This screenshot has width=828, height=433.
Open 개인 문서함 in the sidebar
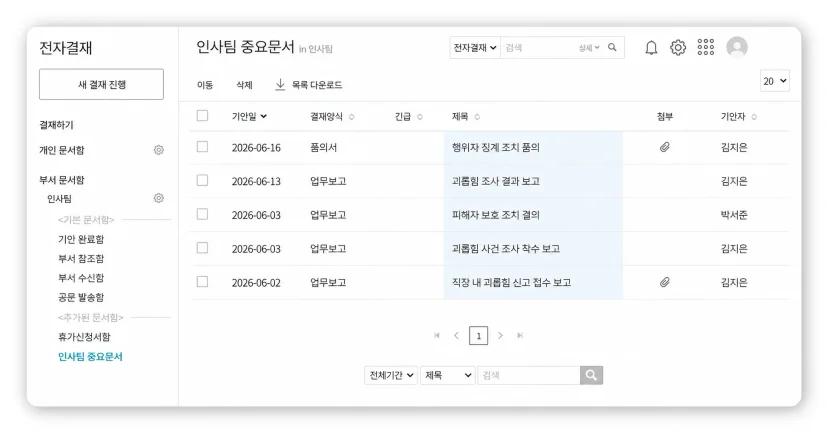tap(62, 150)
